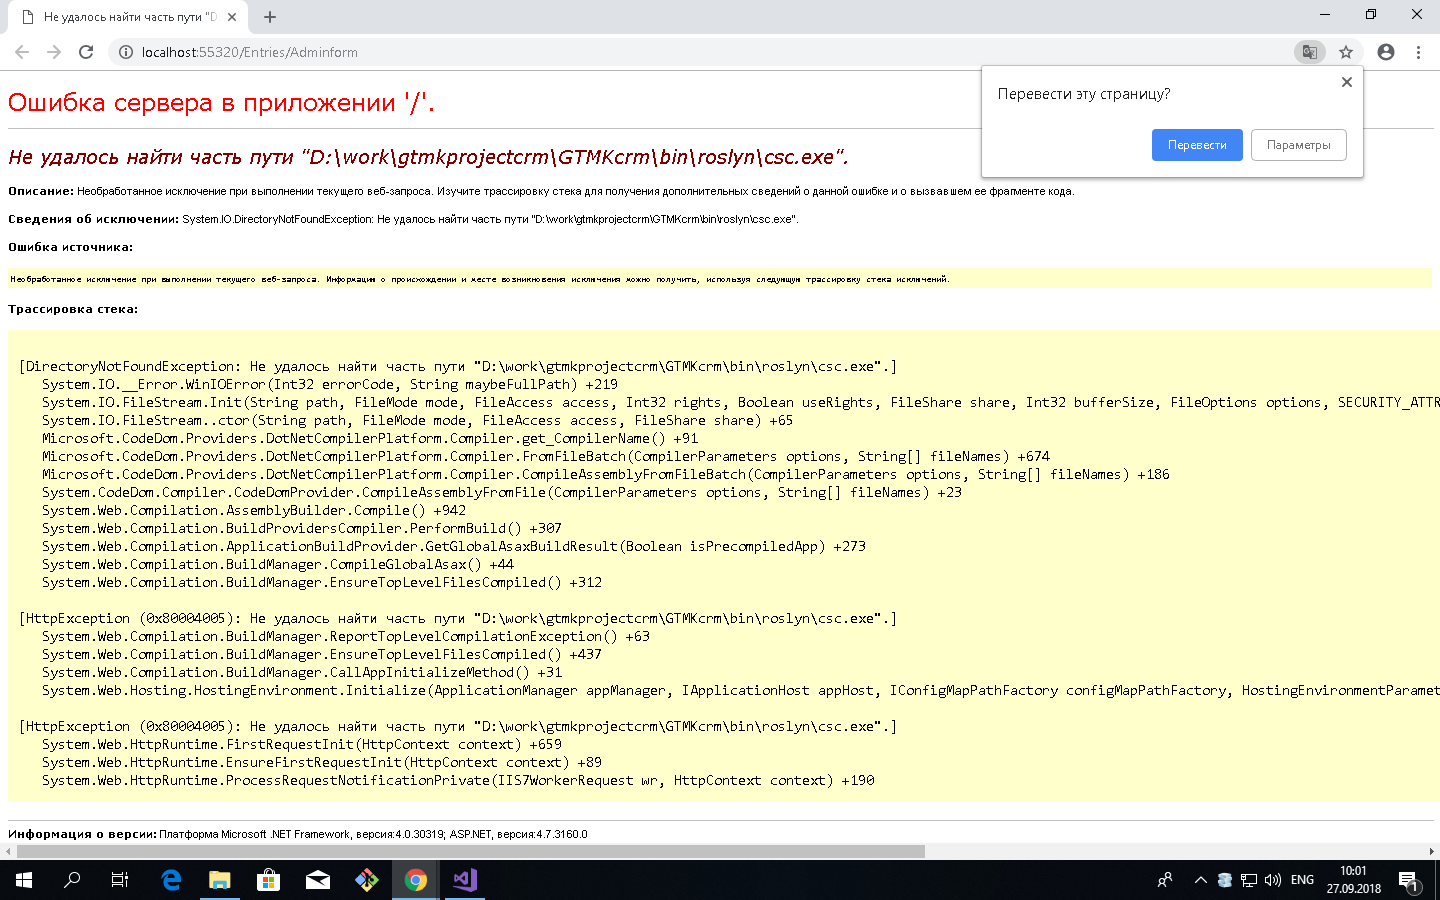Open the Action Center notifications
This screenshot has height=900, width=1440.
[1408, 880]
